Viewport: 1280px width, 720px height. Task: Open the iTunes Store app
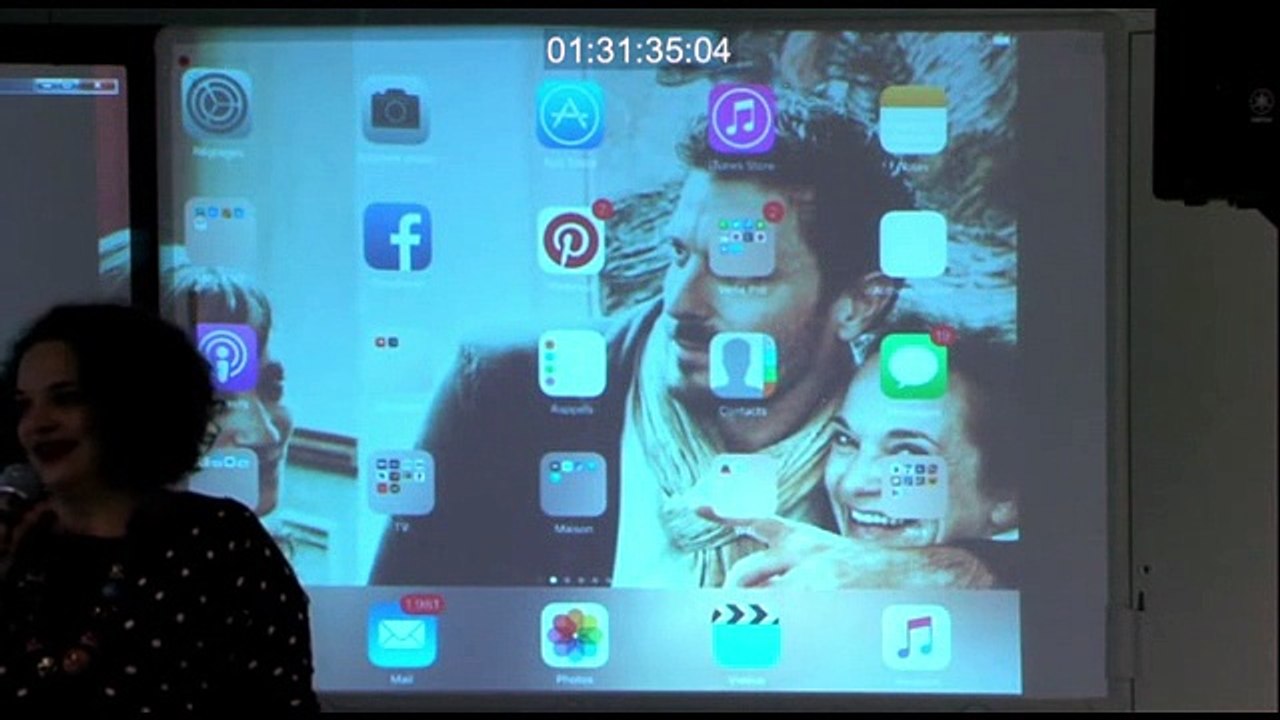(742, 119)
